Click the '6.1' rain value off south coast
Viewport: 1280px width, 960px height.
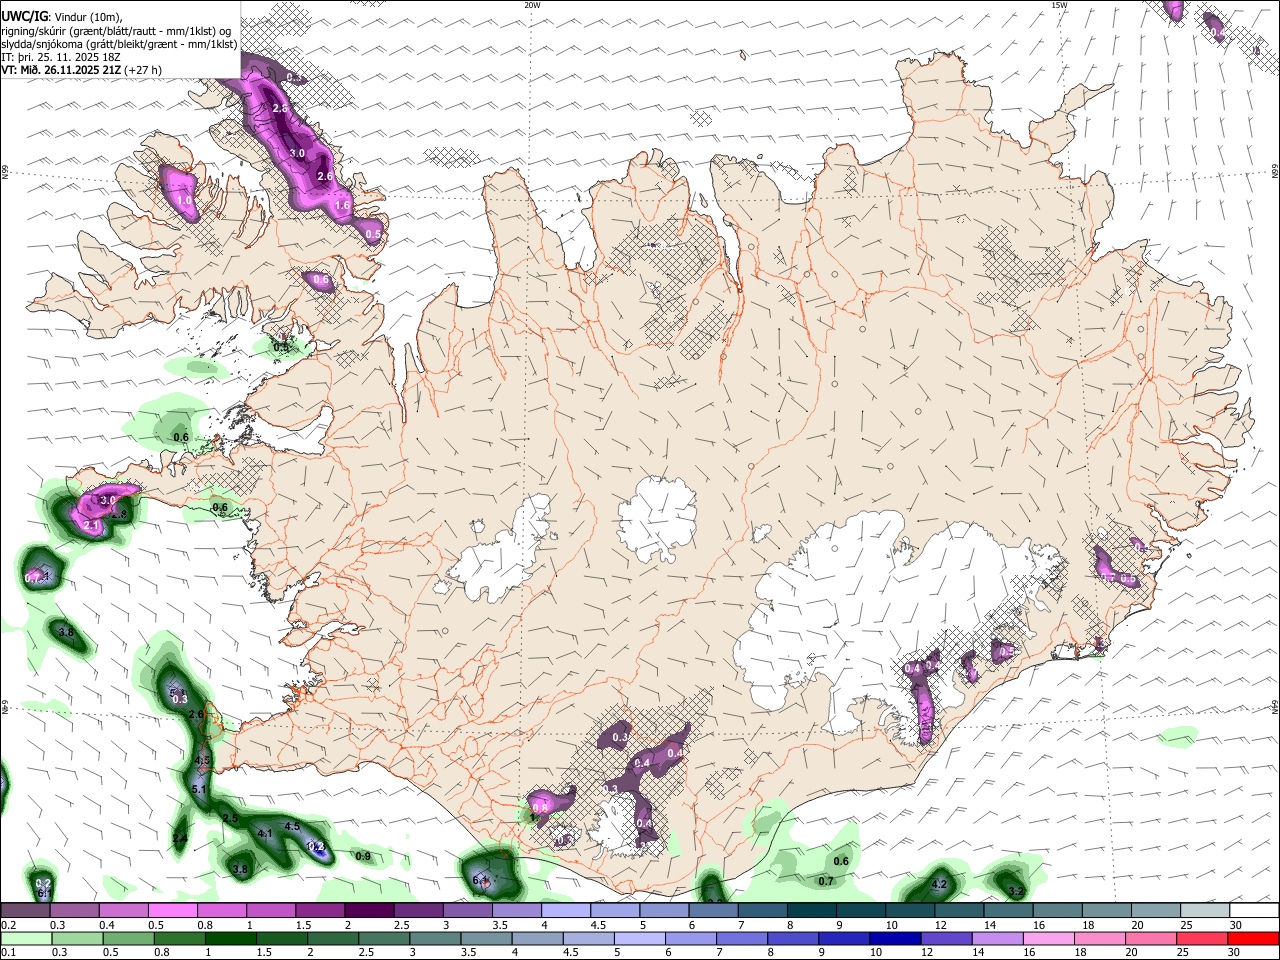[480, 880]
